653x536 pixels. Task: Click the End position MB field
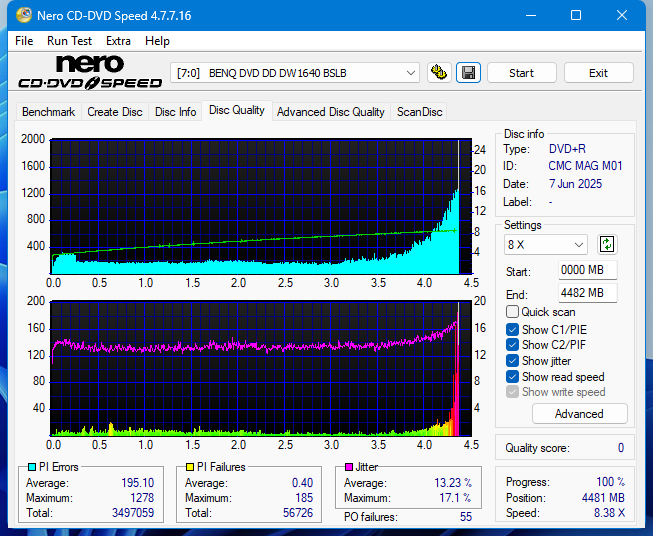point(587,293)
